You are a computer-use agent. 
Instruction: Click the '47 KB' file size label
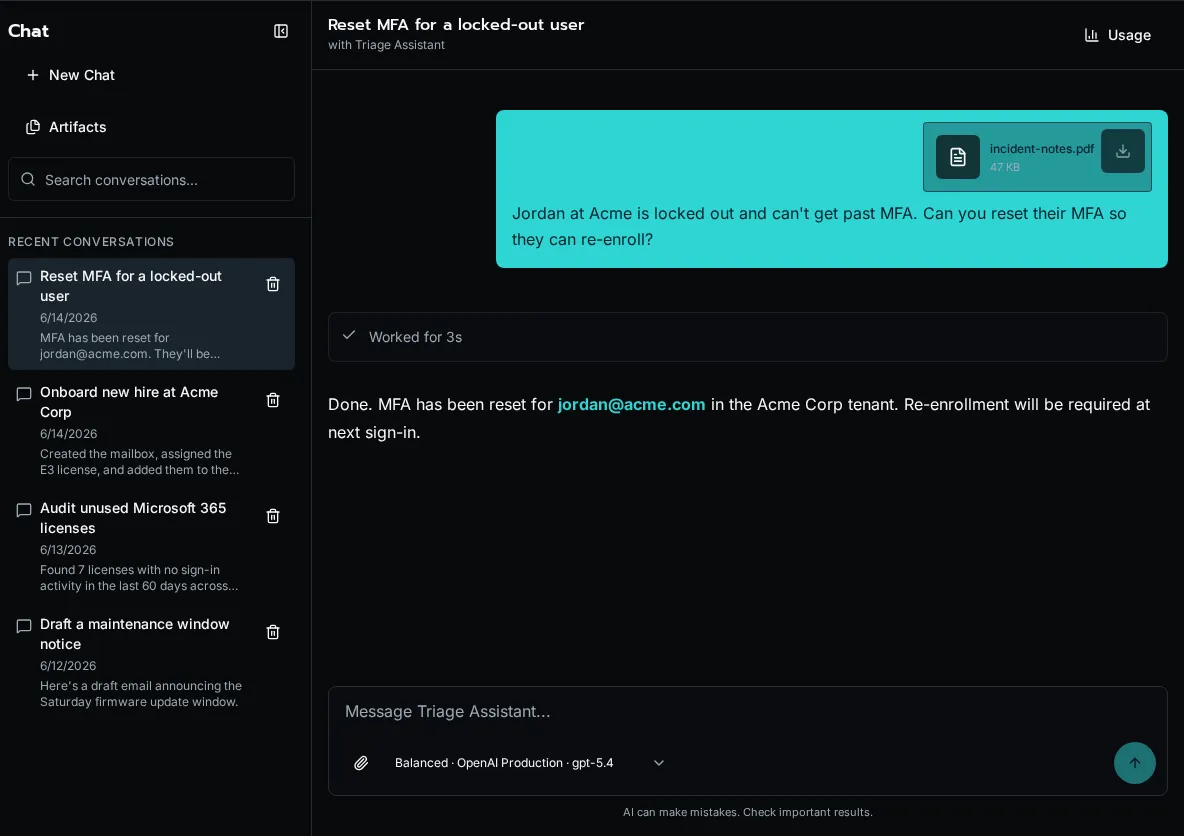(1004, 167)
